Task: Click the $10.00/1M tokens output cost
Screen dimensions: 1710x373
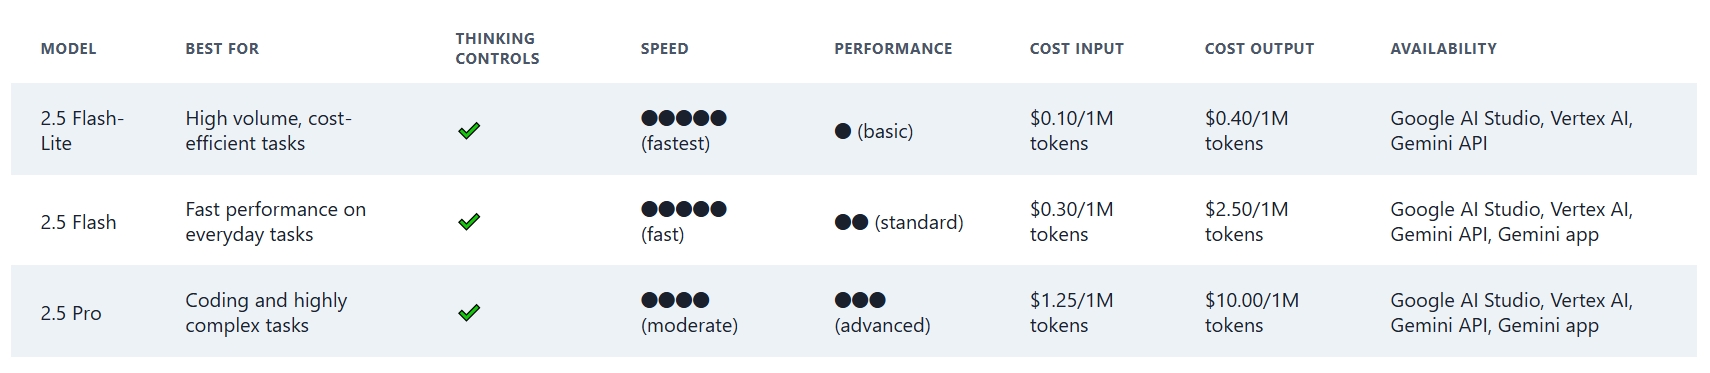Action: click(x=1251, y=312)
